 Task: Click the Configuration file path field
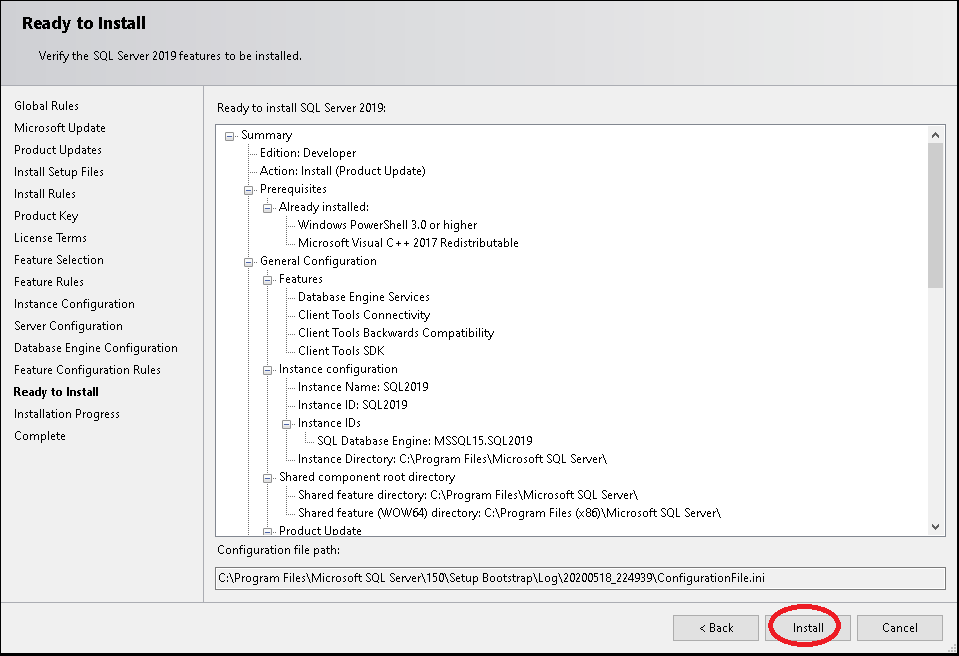pos(580,578)
